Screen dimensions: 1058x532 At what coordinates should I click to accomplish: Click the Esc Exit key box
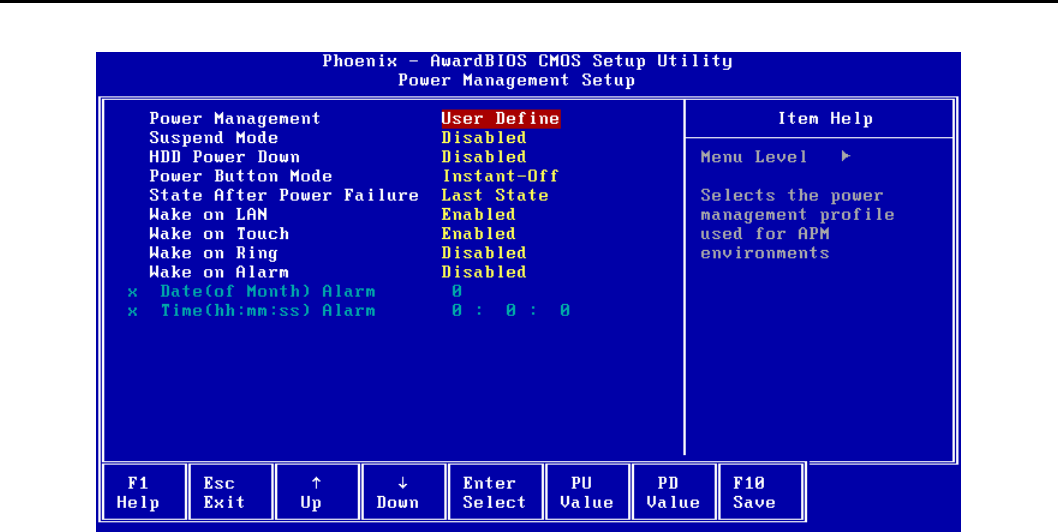point(231,492)
